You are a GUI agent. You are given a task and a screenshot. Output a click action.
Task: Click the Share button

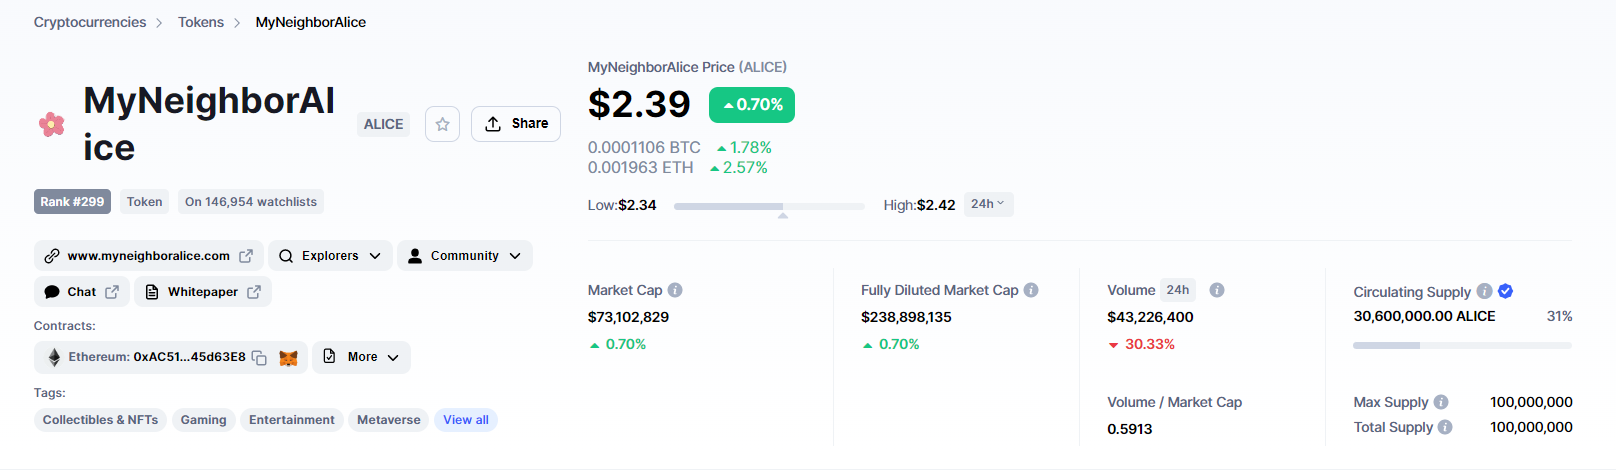coord(516,124)
